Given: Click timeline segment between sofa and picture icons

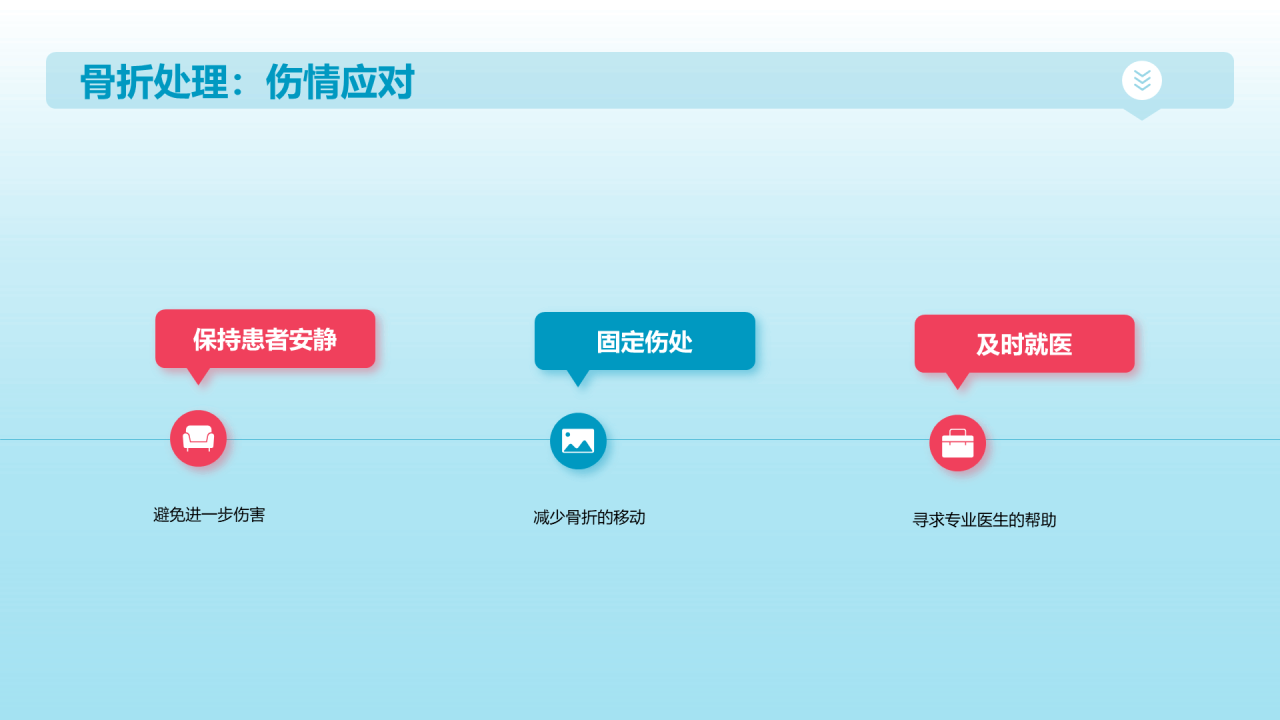Looking at the screenshot, I should [x=388, y=439].
